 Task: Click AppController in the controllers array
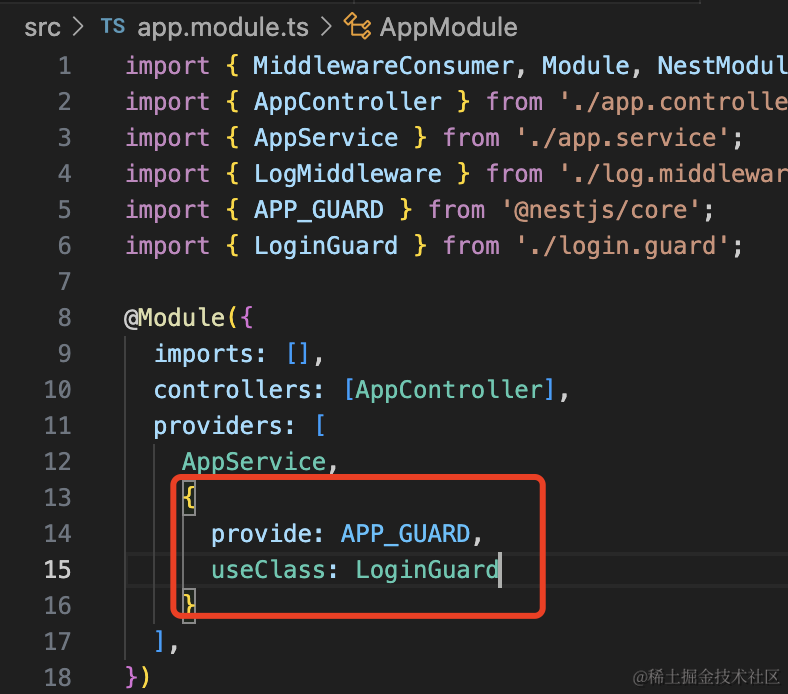(448, 390)
